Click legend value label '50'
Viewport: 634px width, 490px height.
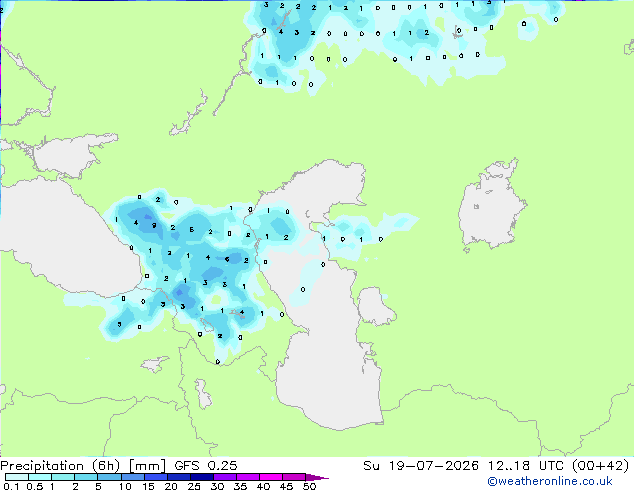(310, 486)
